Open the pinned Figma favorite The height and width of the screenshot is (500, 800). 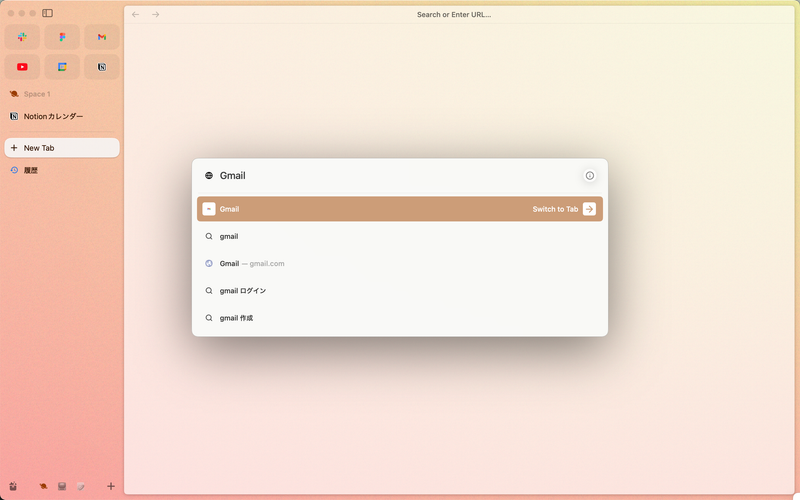[62, 37]
